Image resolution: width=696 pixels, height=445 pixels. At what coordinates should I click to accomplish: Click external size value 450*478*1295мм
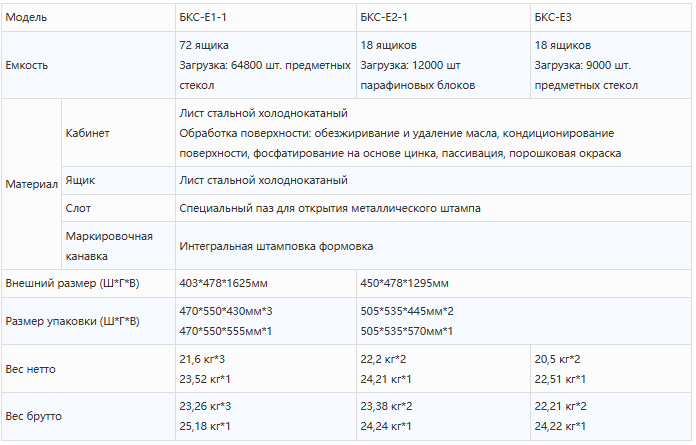click(x=405, y=283)
